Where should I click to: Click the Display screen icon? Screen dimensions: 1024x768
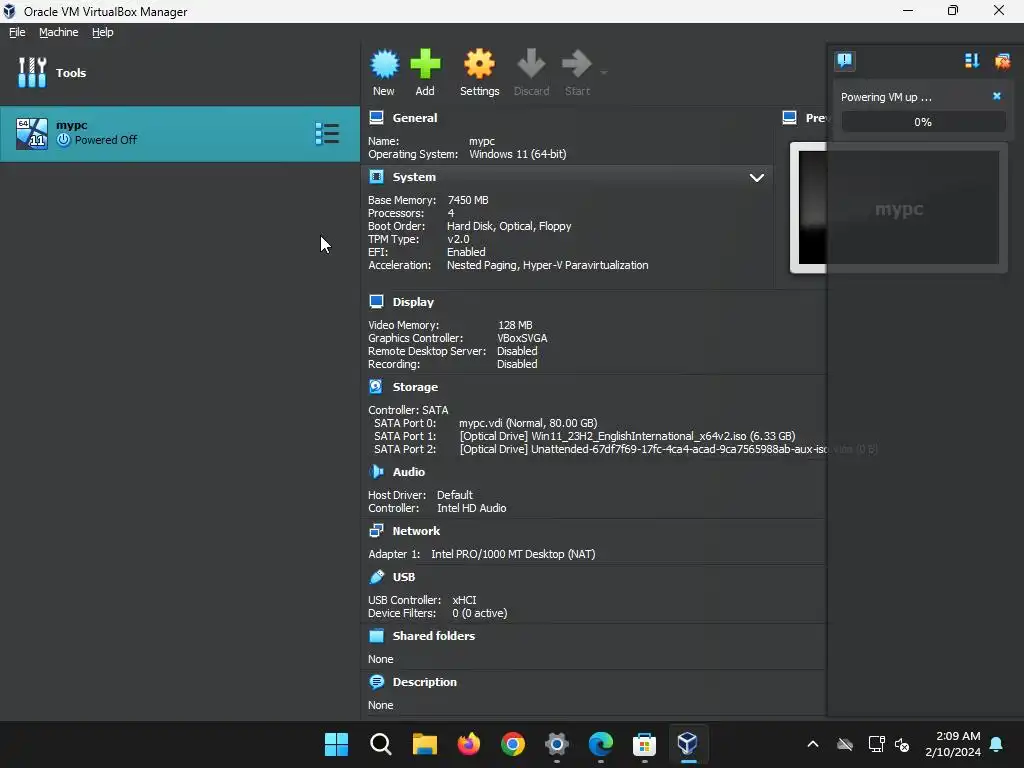[376, 301]
